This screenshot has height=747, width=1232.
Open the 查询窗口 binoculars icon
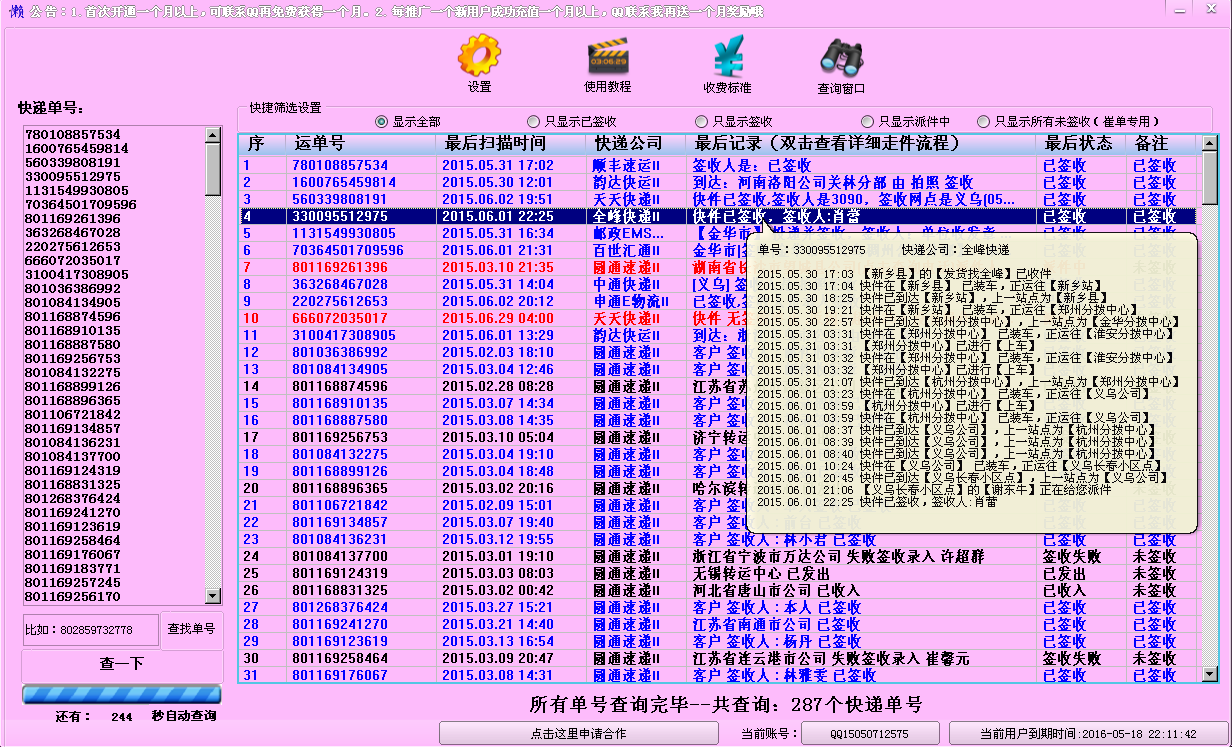coord(841,58)
